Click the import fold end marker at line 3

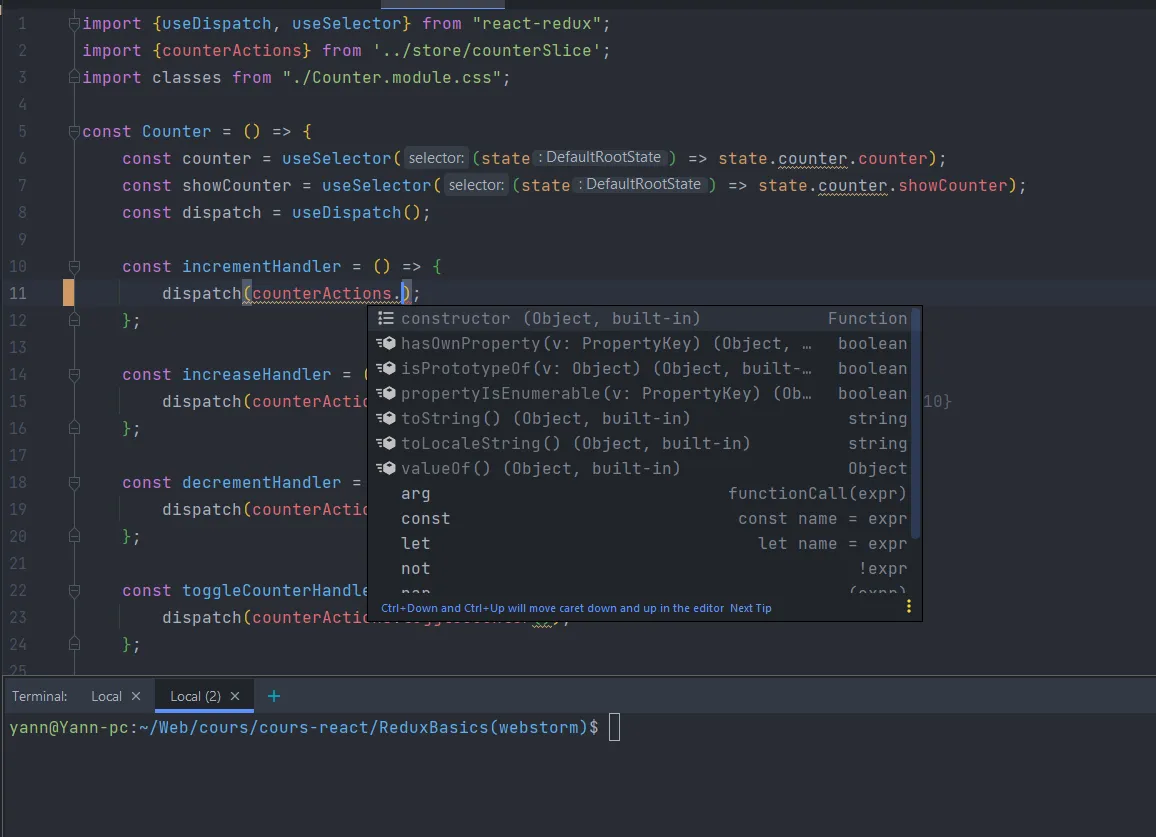[74, 77]
